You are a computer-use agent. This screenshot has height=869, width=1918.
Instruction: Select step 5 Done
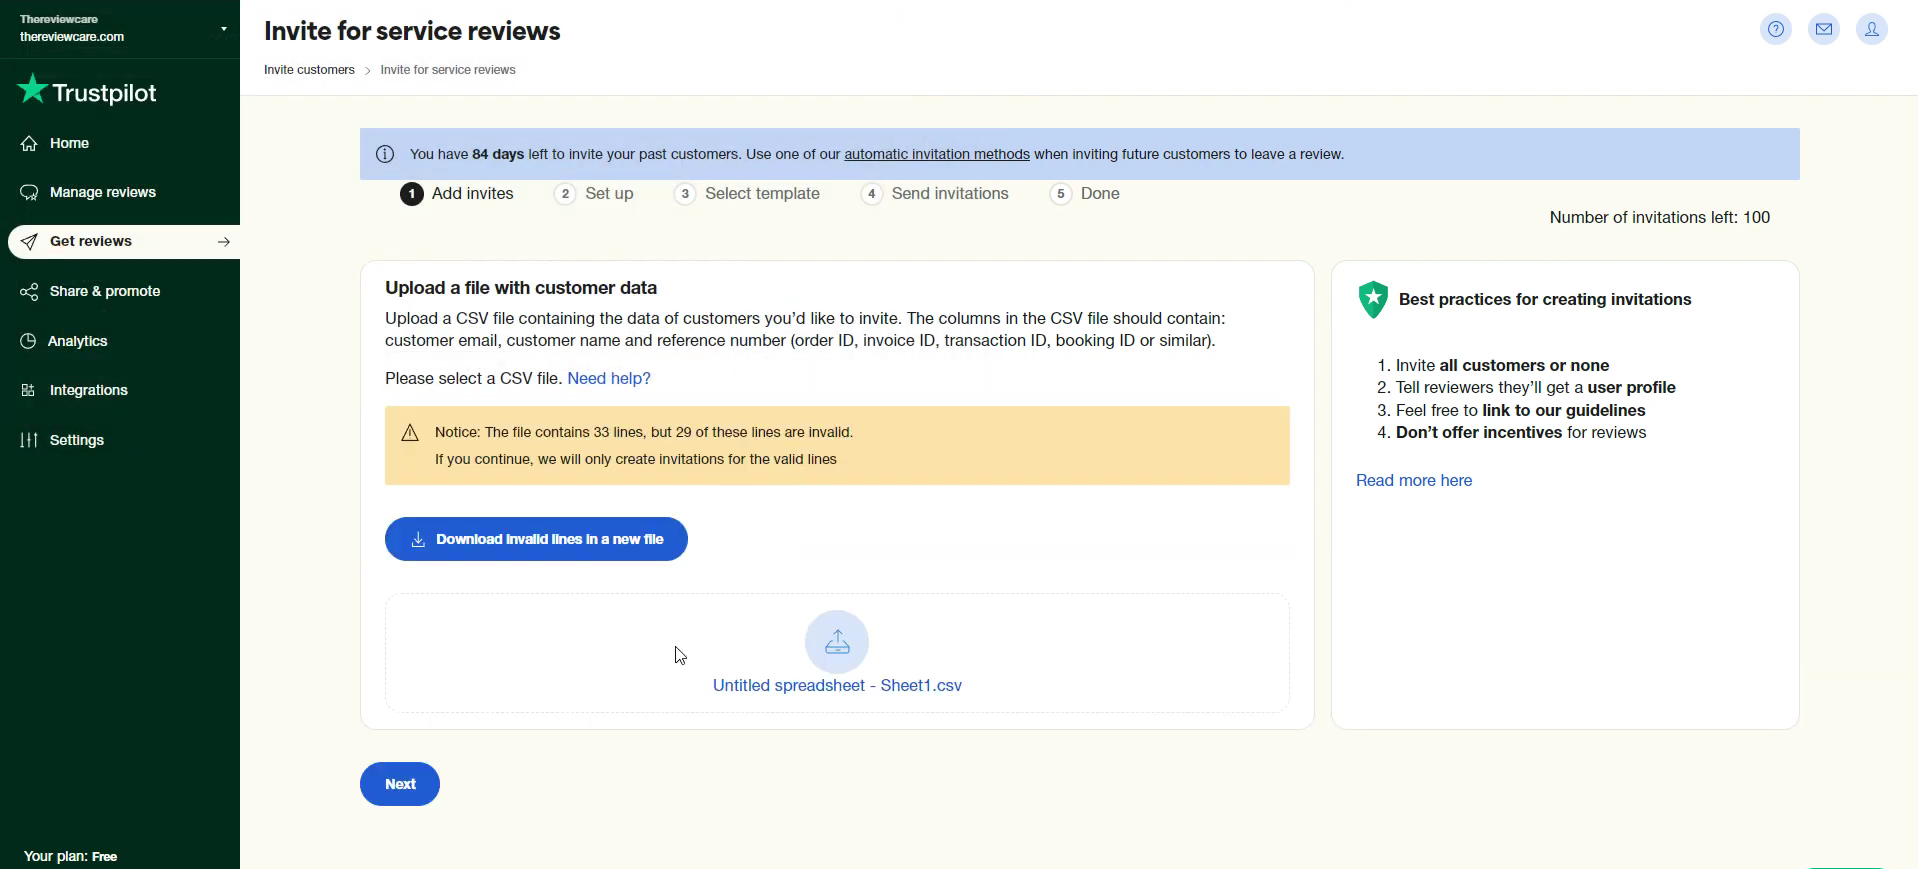click(x=1085, y=194)
